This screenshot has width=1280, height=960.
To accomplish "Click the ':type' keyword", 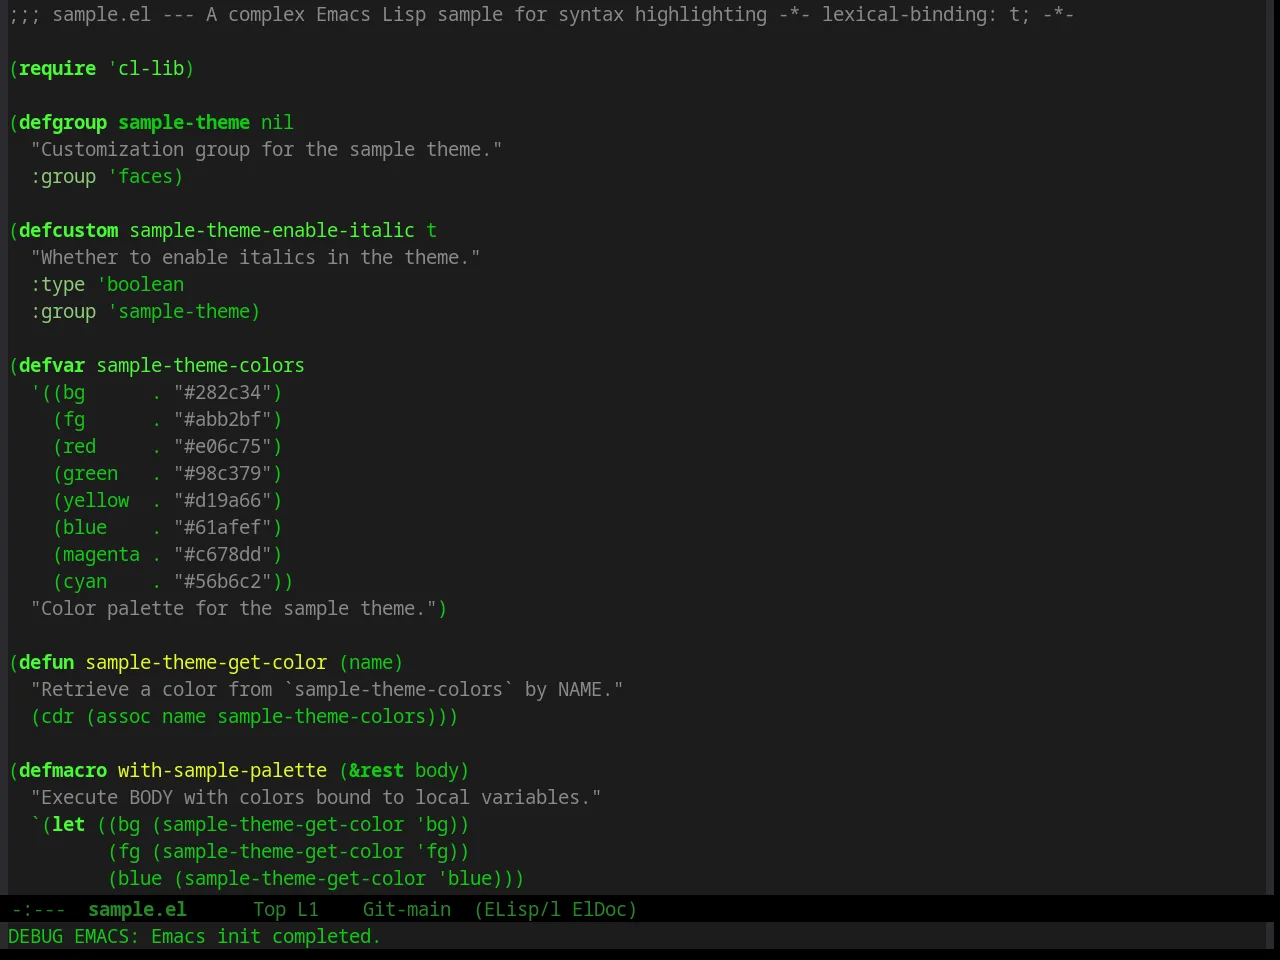I will [x=58, y=284].
